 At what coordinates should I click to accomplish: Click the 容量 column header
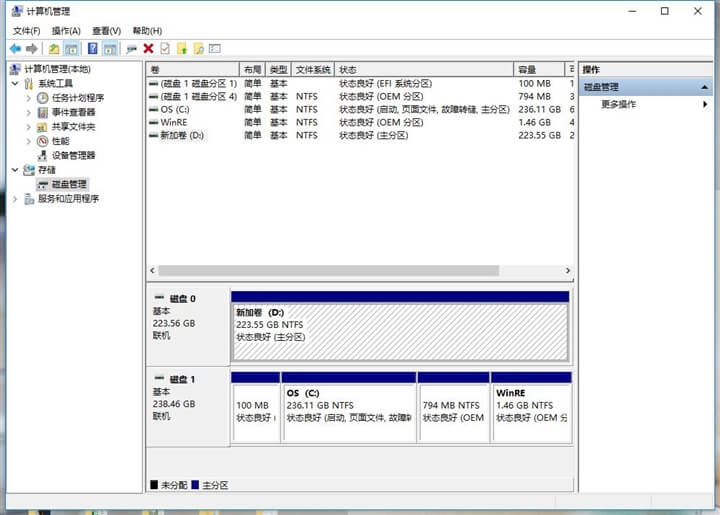click(527, 69)
